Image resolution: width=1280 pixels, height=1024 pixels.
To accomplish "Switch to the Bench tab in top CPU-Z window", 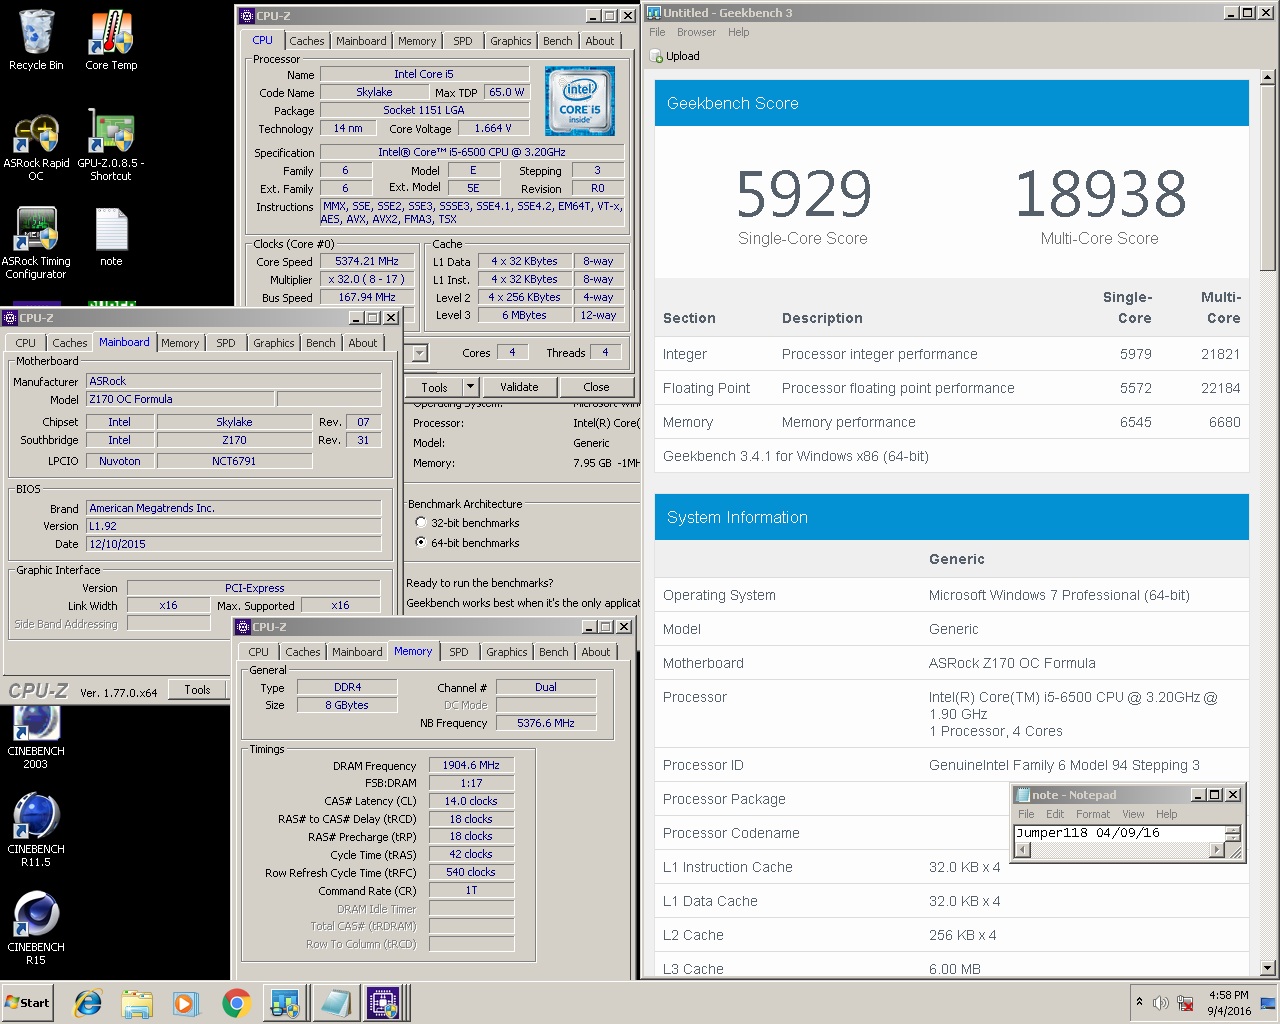I will (558, 41).
